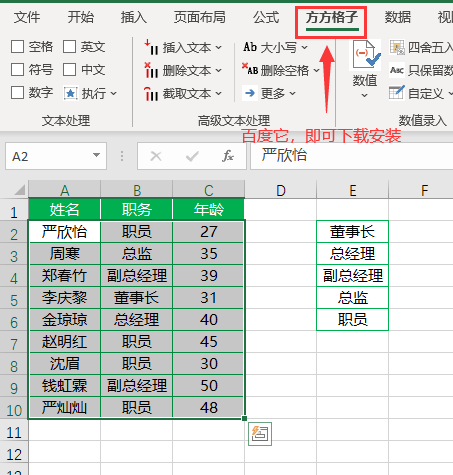Expand the 插入文本 dropdown arrow
453x475 pixels.
click(218, 48)
